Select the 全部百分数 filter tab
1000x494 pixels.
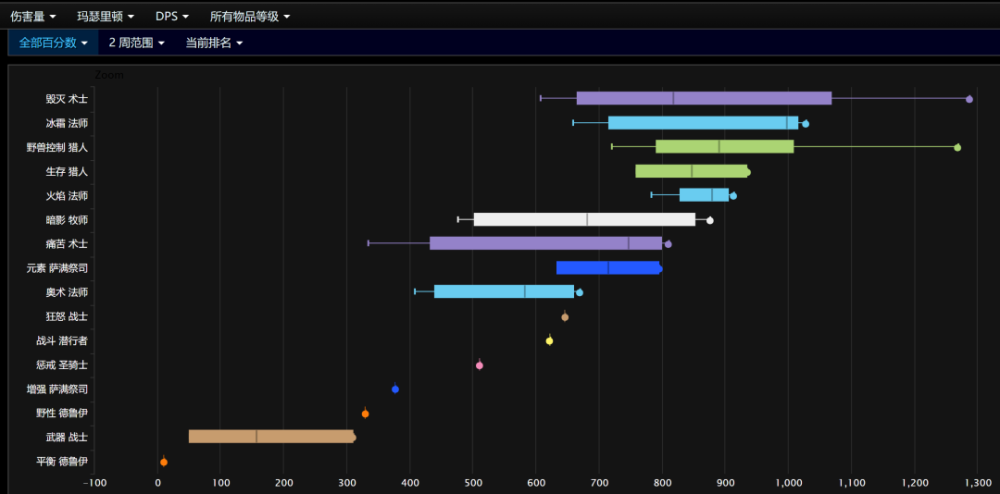click(x=53, y=43)
